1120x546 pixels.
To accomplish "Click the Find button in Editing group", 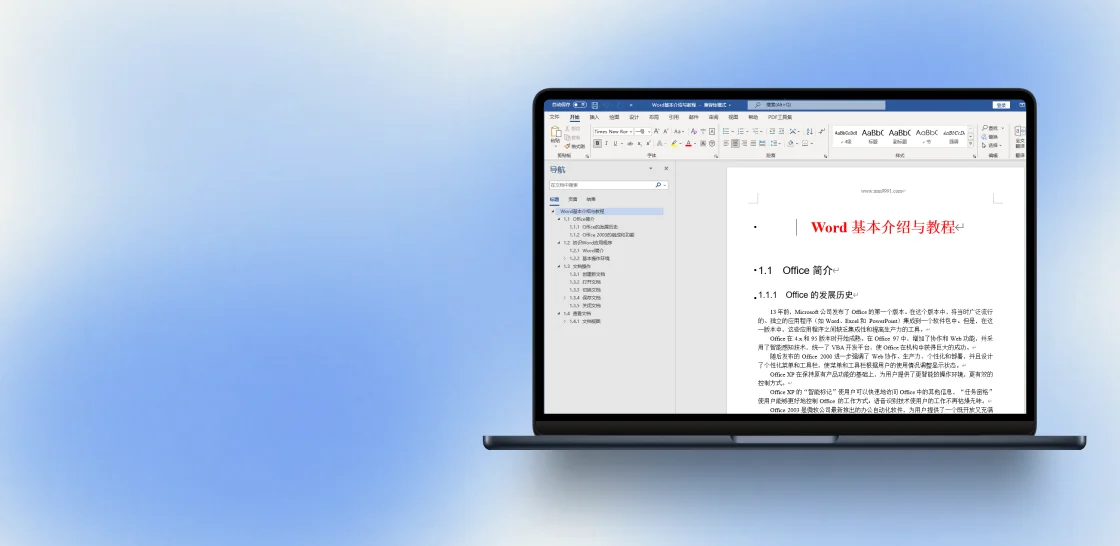I will (990, 128).
